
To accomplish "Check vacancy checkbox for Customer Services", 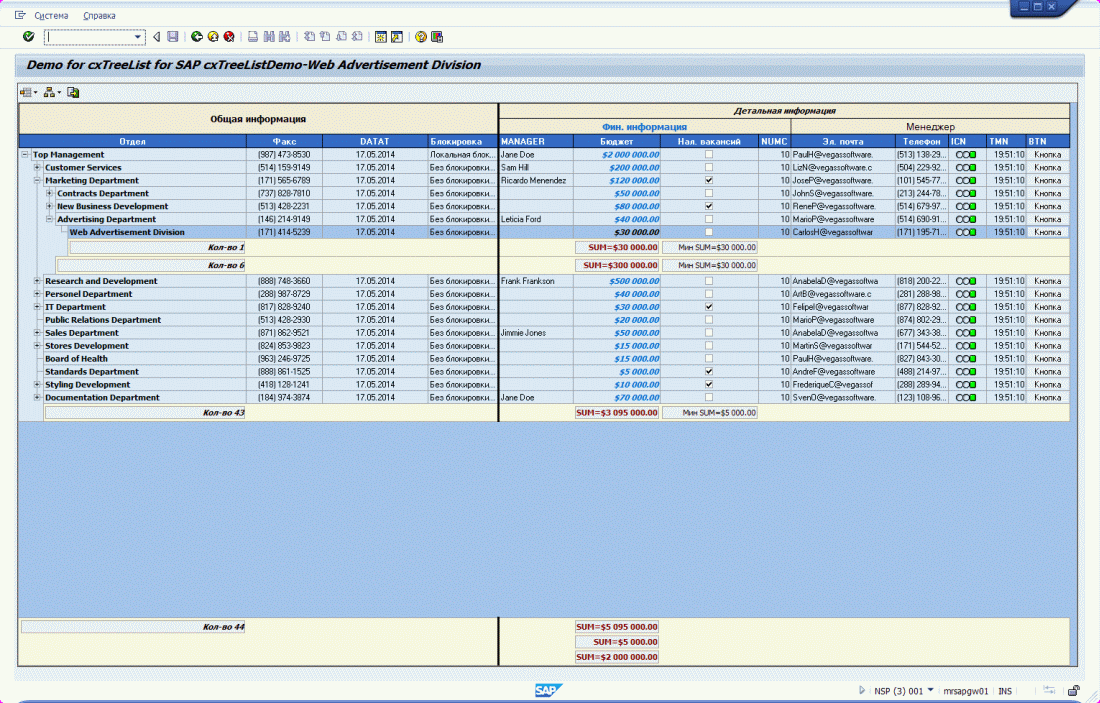I will tap(709, 168).
